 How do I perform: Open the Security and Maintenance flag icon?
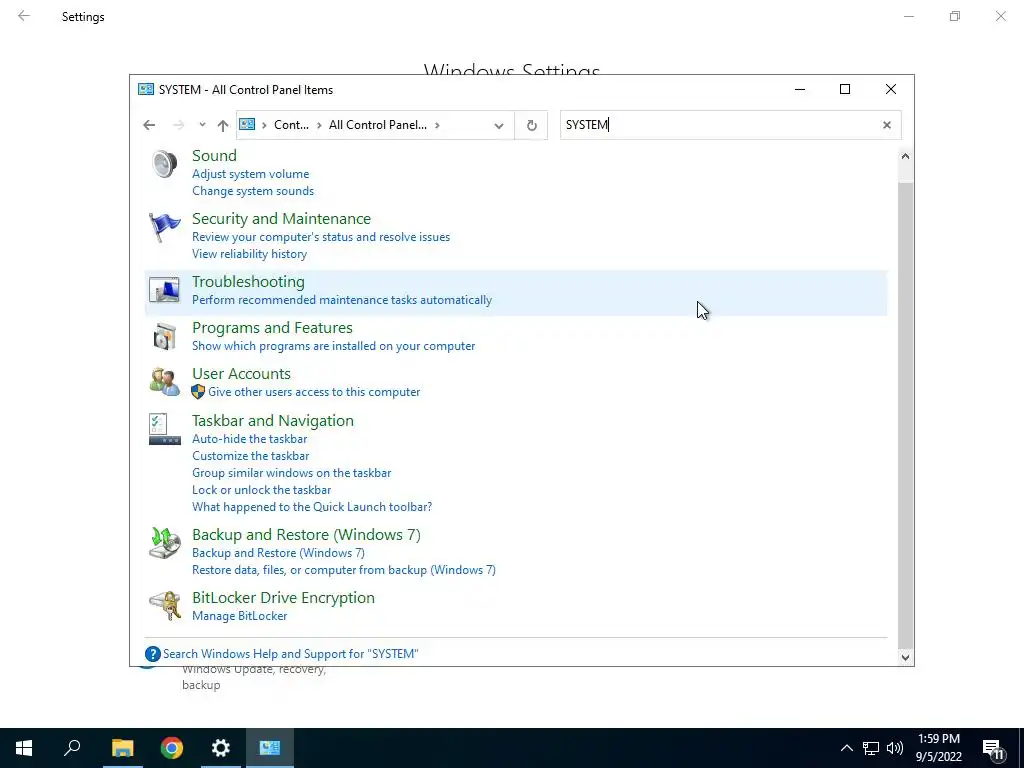[x=165, y=227]
